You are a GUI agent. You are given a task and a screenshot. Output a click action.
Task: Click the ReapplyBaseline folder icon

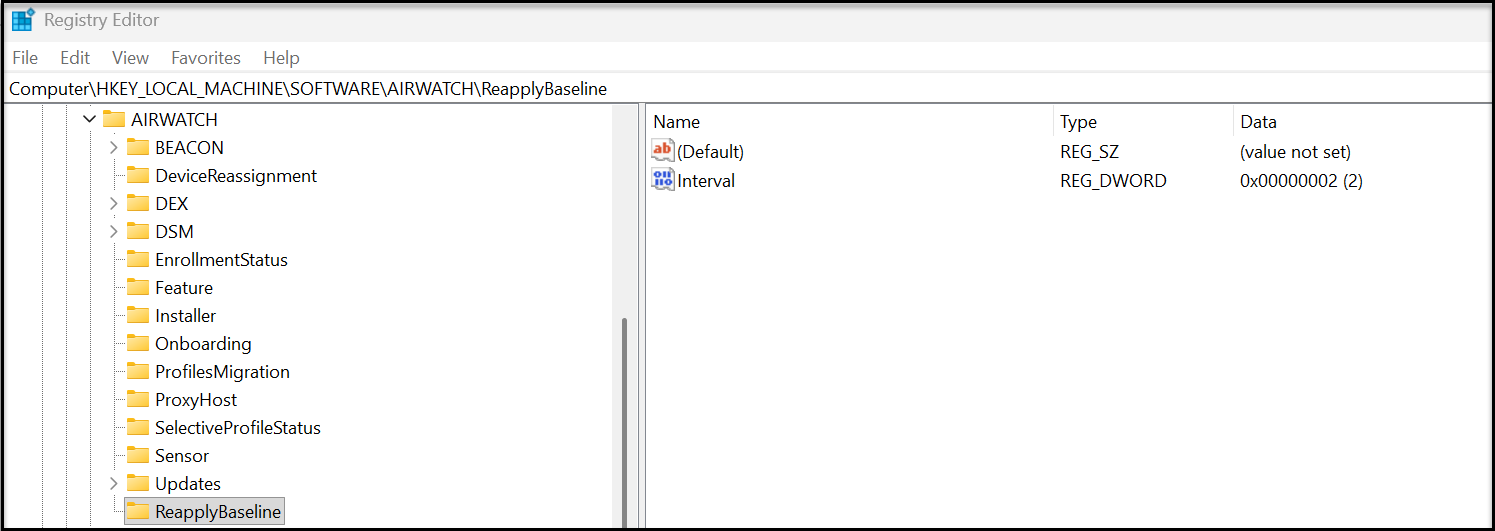tap(138, 512)
